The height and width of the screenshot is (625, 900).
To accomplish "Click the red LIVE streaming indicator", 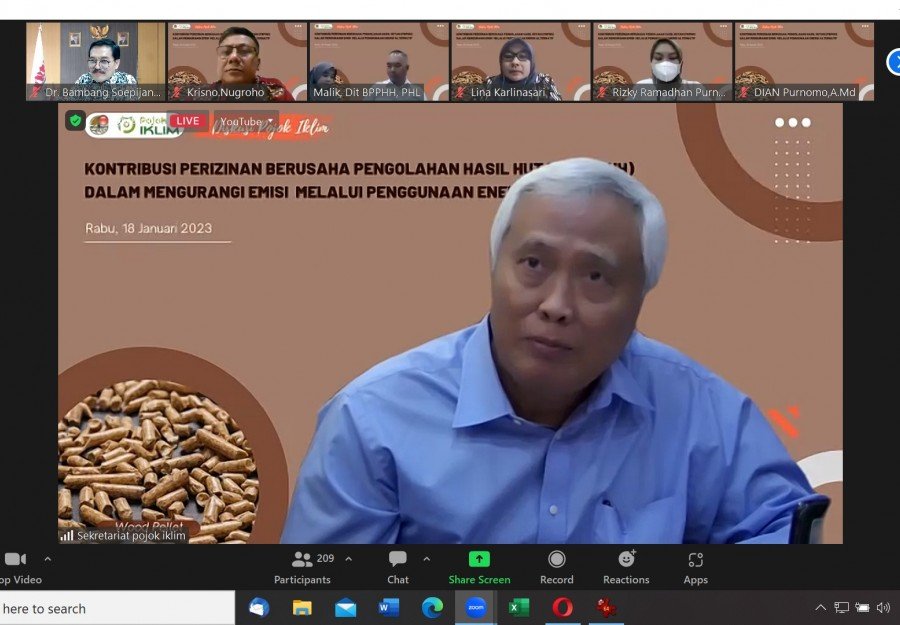I will [x=188, y=121].
